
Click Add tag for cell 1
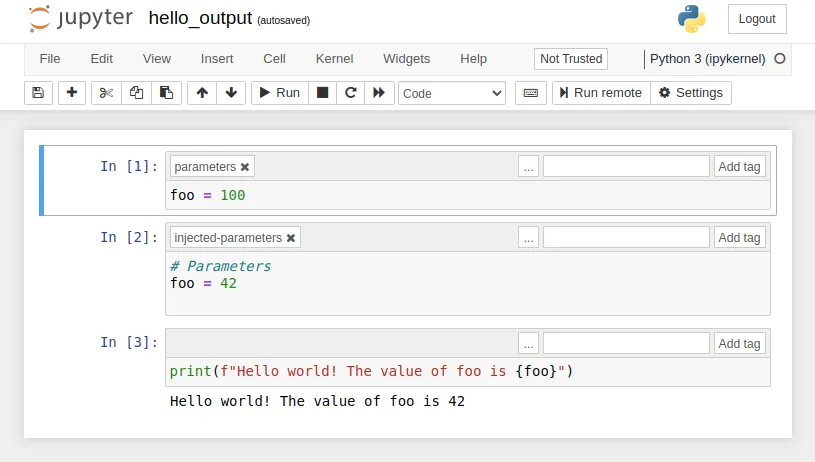click(x=740, y=167)
